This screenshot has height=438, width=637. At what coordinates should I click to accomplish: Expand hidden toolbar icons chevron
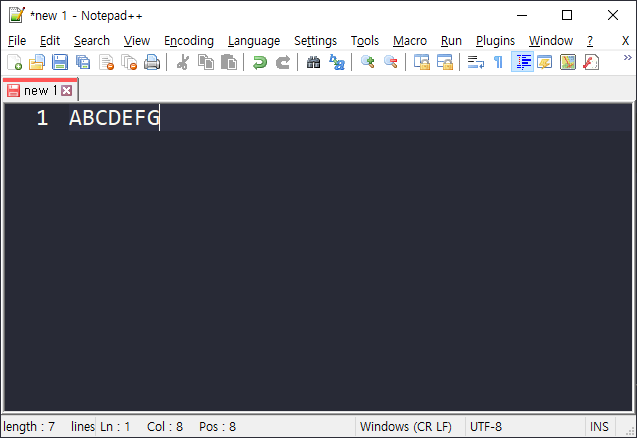(628, 58)
